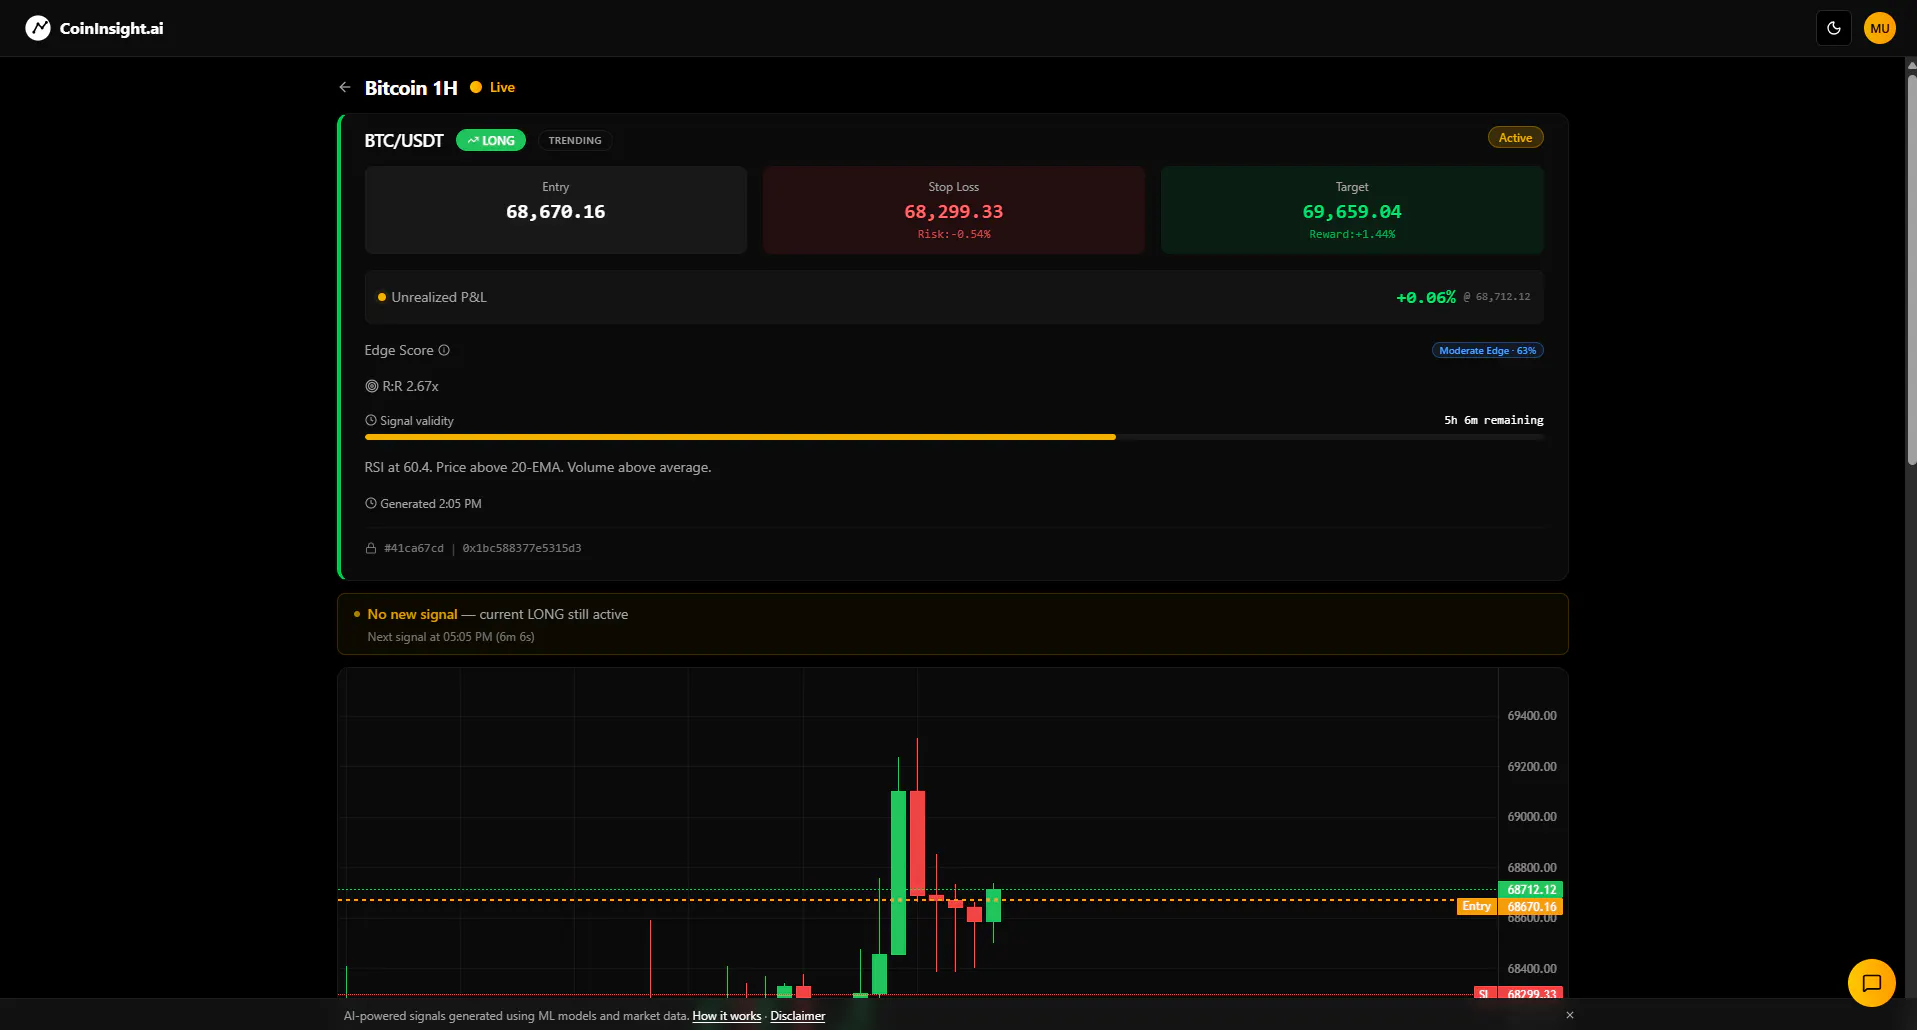
Task: Click the Target value 69,659.04
Action: point(1352,211)
